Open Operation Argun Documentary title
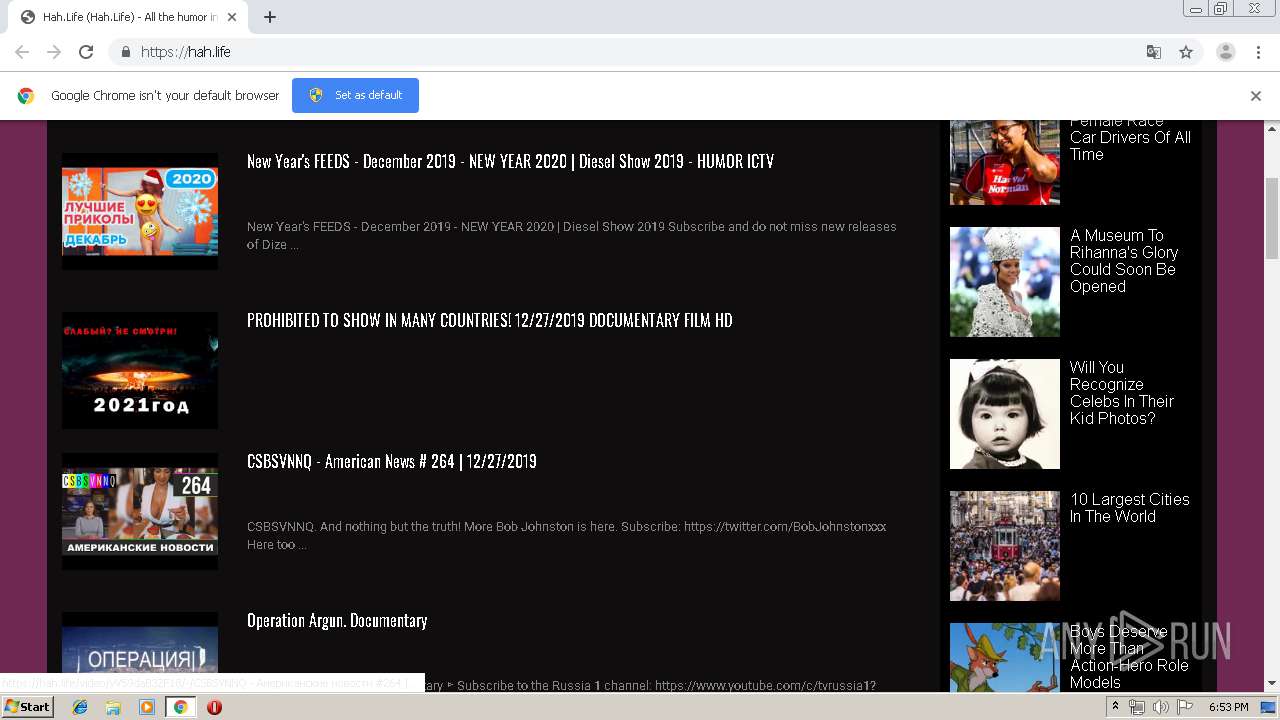The height and width of the screenshot is (720, 1280). [337, 620]
